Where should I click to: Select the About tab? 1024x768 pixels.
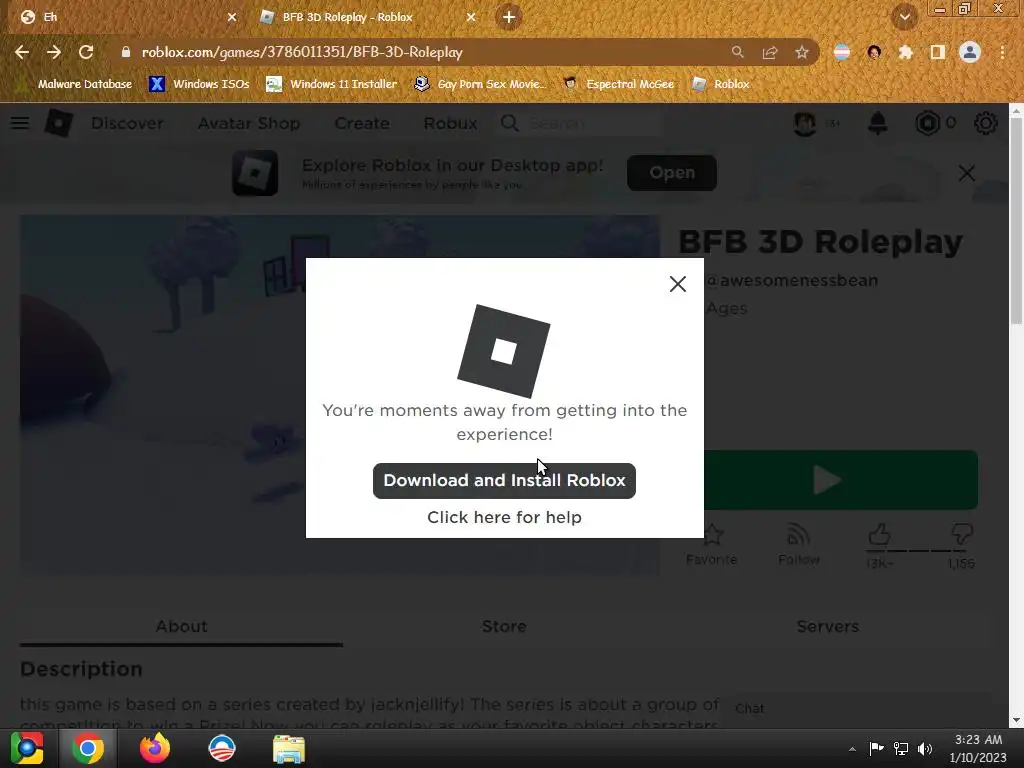pos(182,626)
